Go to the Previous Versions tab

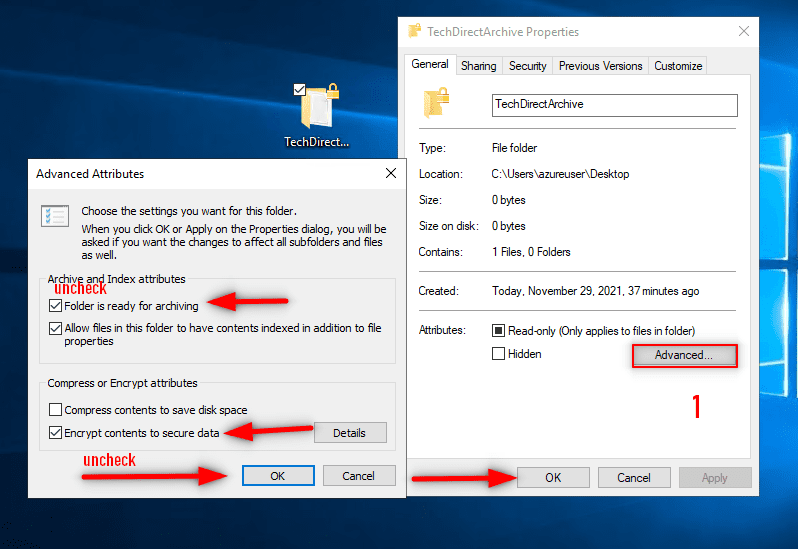click(x=600, y=66)
